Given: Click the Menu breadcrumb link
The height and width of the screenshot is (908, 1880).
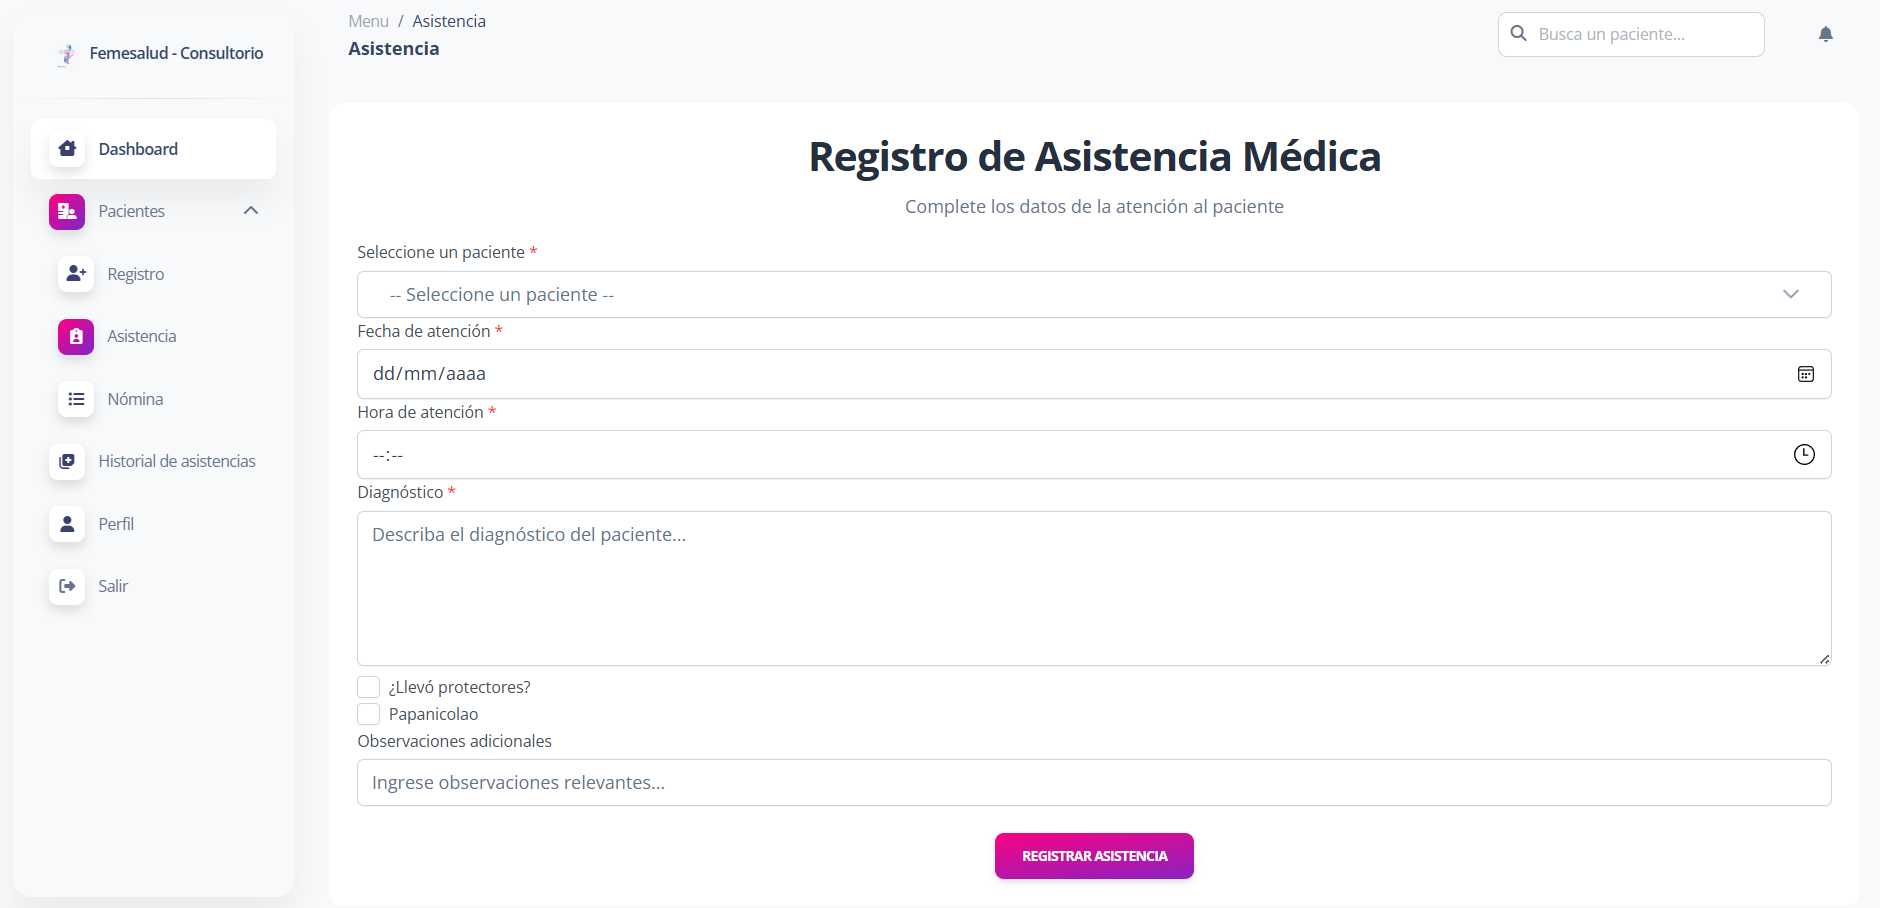Looking at the screenshot, I should [x=368, y=21].
